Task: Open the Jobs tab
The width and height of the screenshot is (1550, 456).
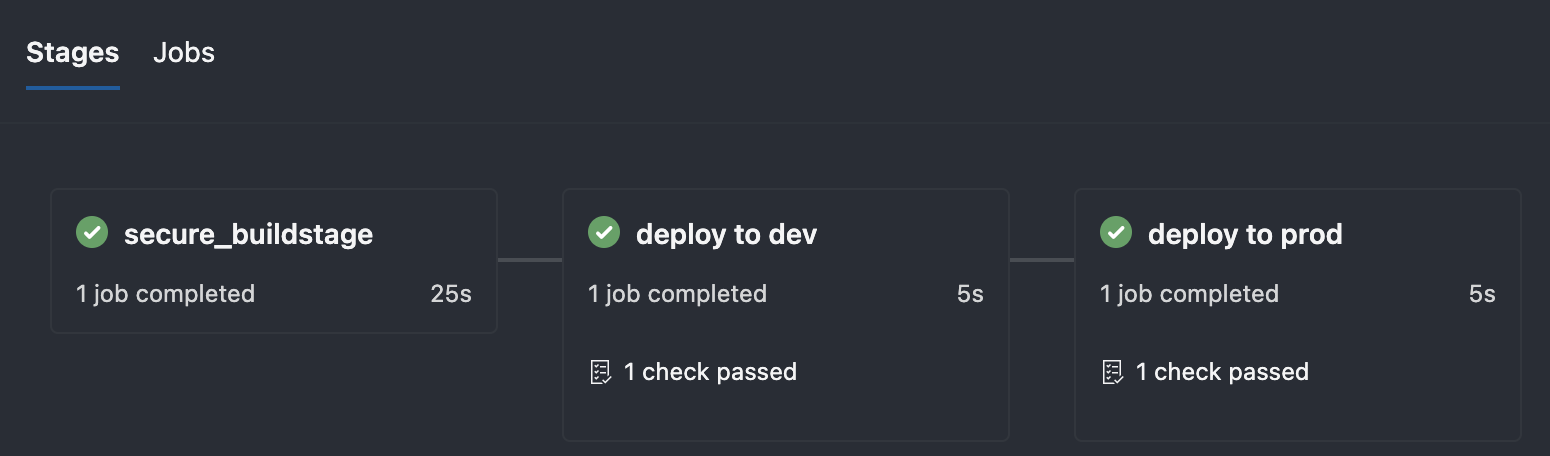Action: tap(184, 53)
